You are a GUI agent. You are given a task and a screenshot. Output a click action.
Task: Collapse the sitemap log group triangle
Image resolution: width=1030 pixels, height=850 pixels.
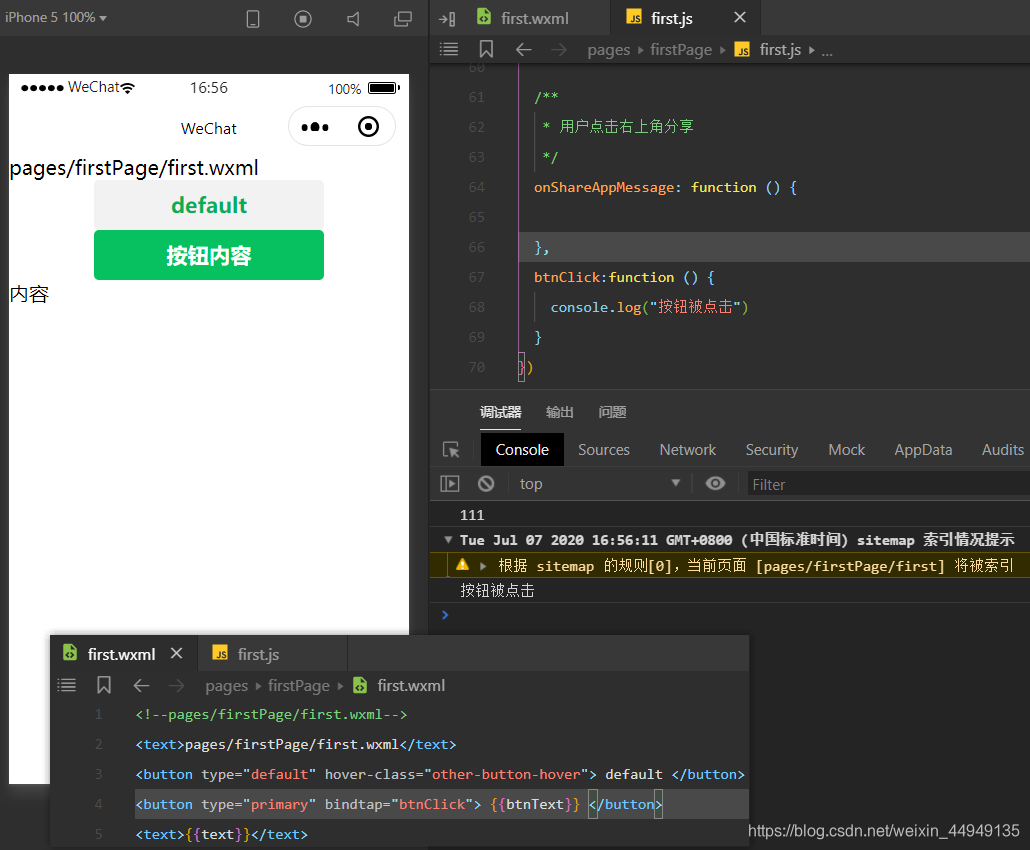point(448,540)
